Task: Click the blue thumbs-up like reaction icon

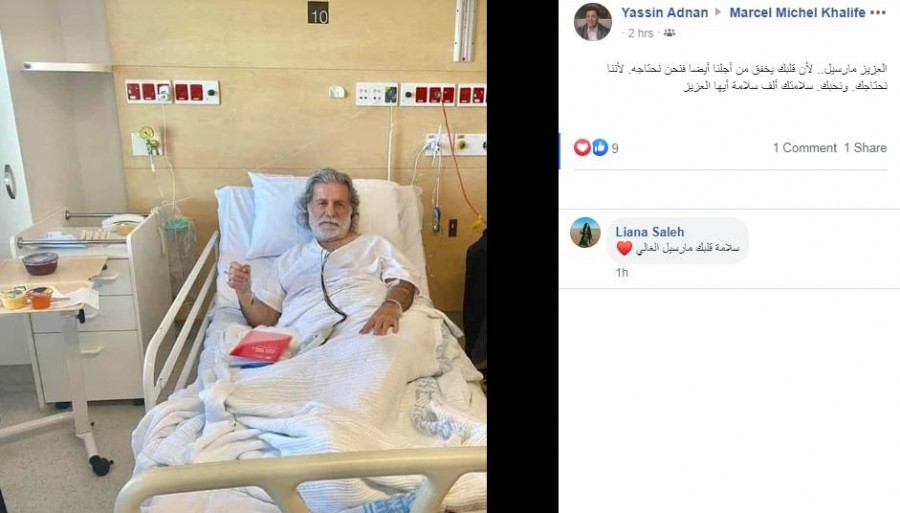Action: pos(600,147)
